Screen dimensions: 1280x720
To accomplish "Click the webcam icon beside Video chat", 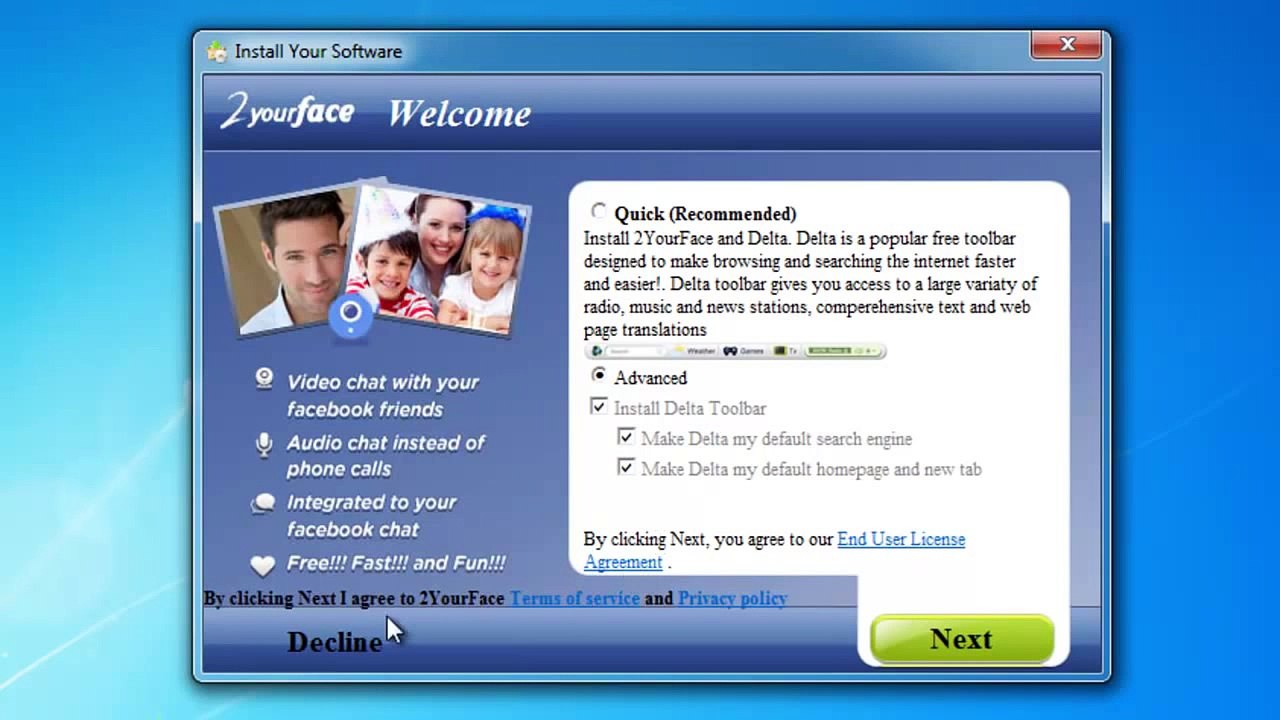I will coord(264,378).
